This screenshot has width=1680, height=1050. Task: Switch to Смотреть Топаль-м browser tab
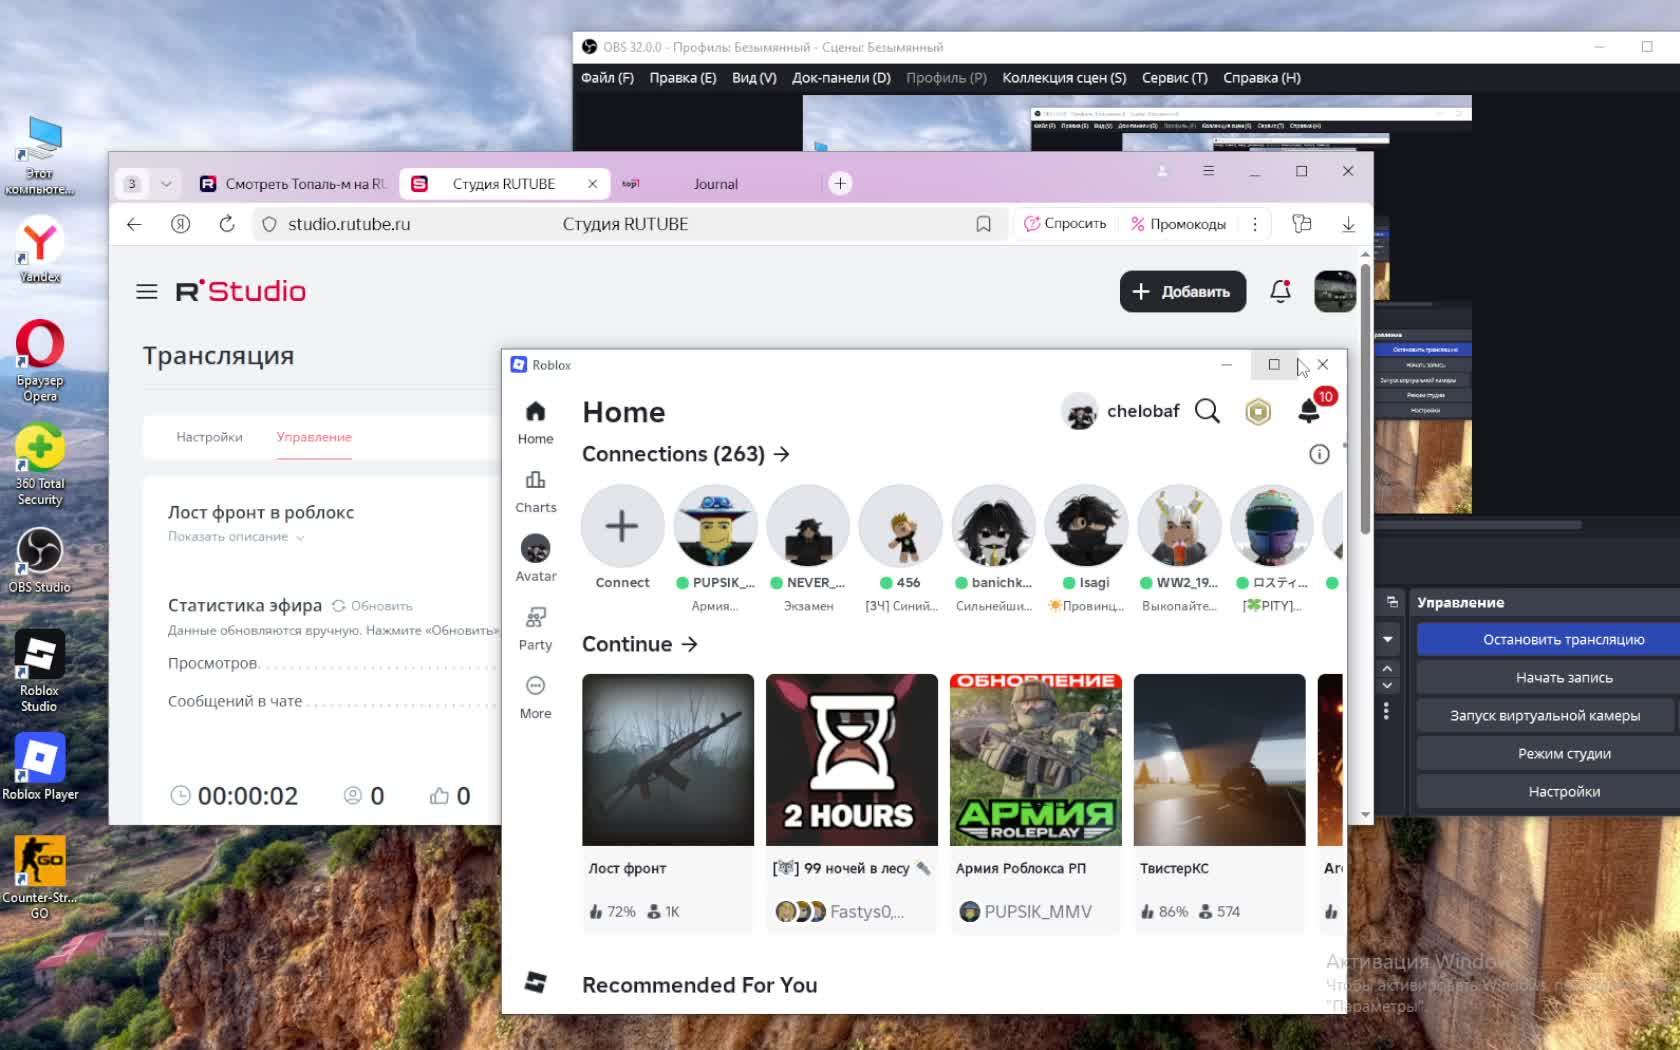(292, 184)
